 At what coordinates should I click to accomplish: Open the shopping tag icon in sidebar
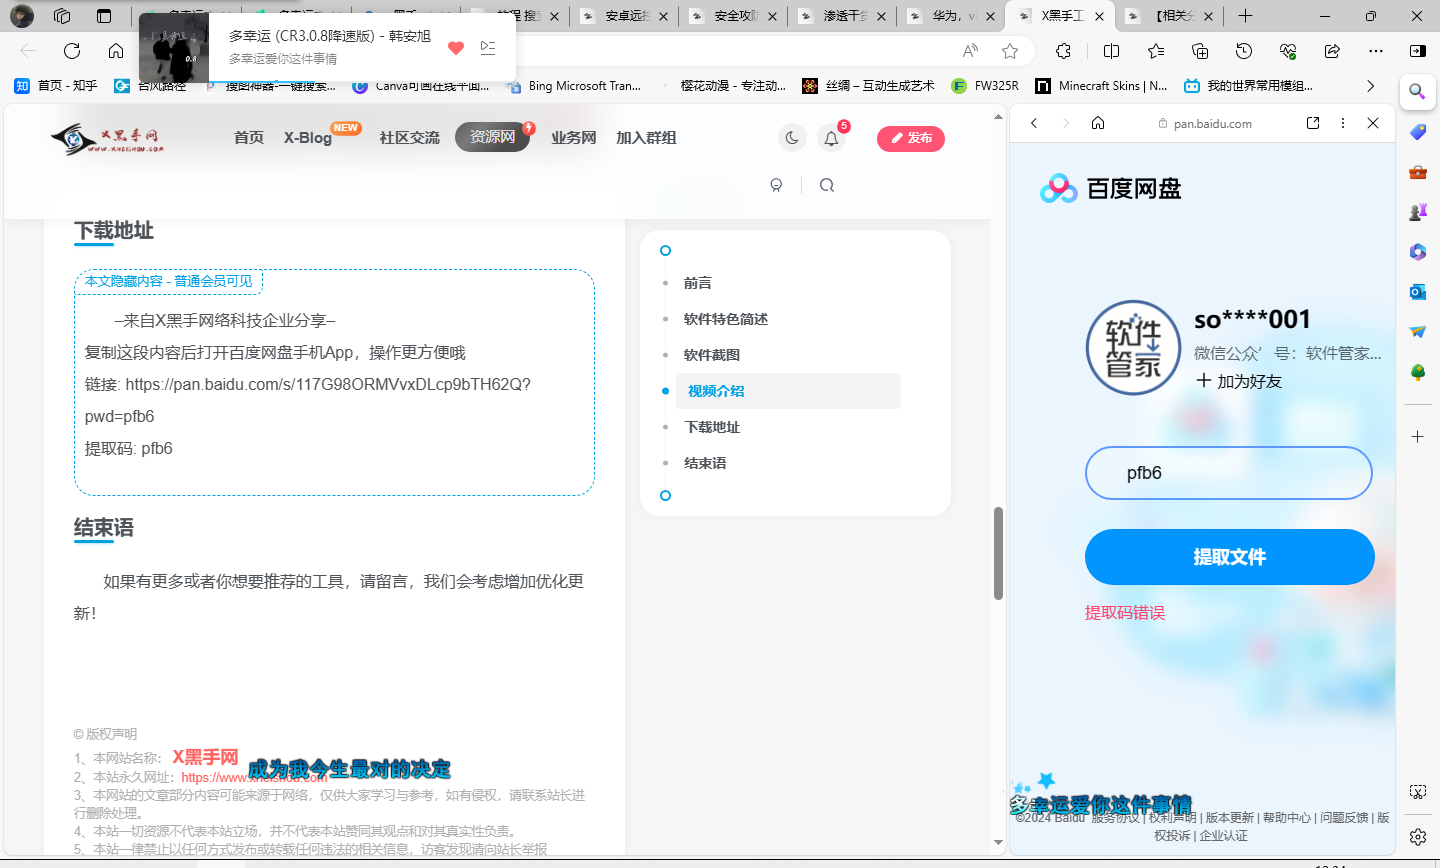click(1417, 131)
